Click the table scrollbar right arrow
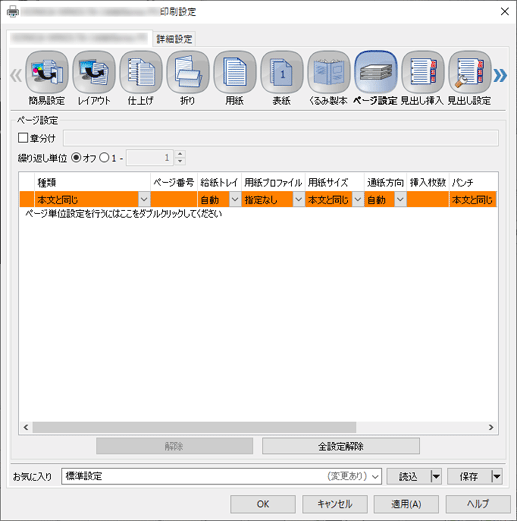This screenshot has width=517, height=521. tap(491, 427)
